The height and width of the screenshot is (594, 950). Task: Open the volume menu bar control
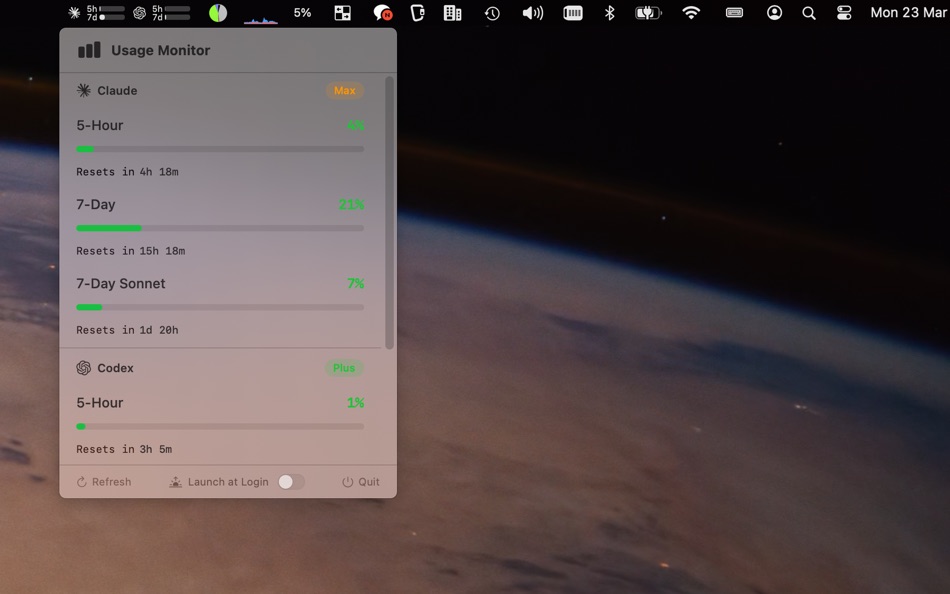pos(531,13)
